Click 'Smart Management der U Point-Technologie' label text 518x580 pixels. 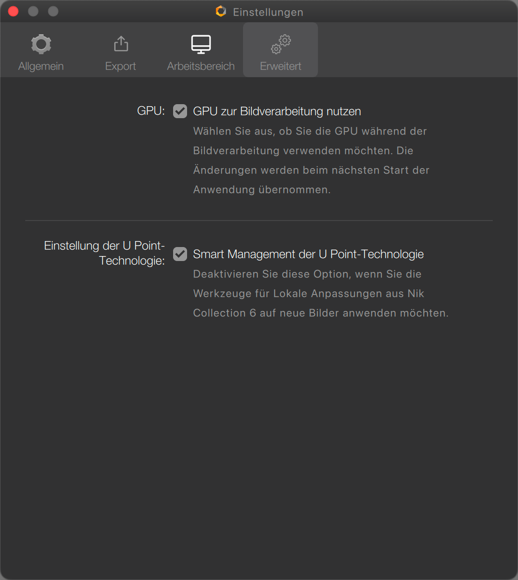pos(309,254)
